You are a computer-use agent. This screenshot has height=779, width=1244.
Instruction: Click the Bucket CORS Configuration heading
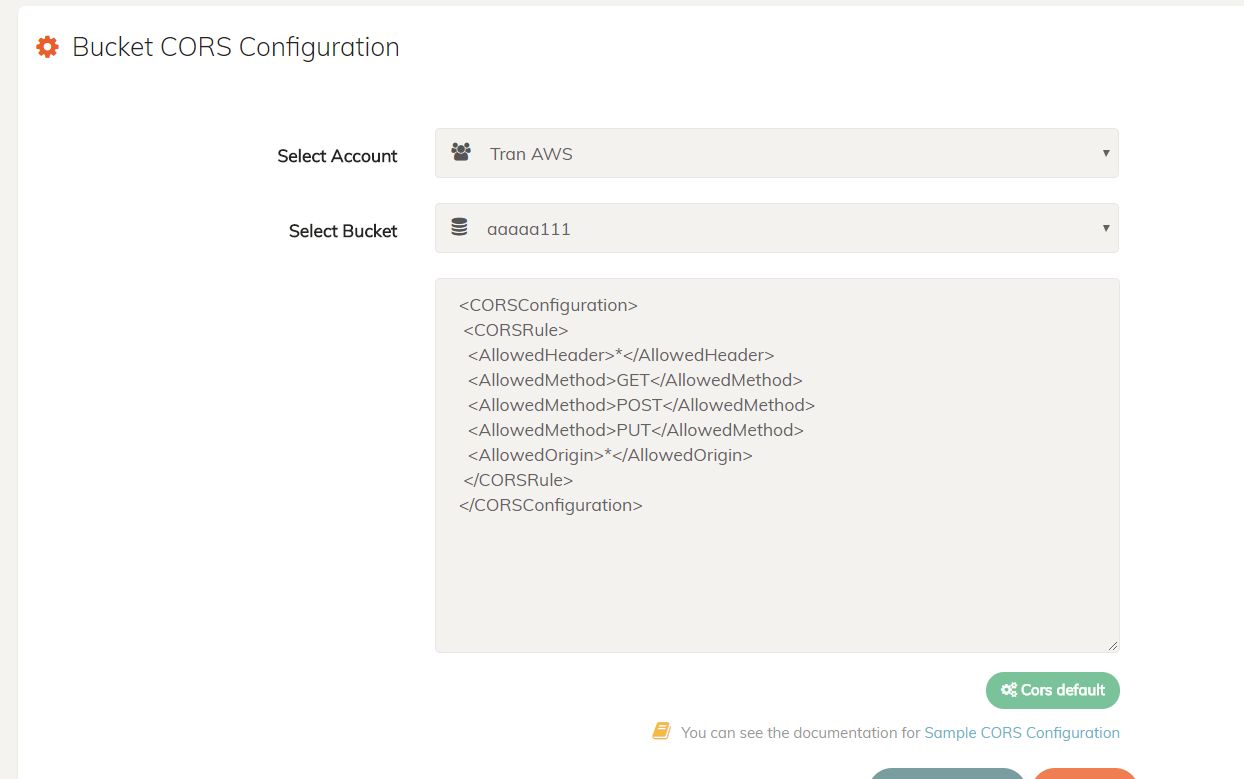(x=236, y=47)
